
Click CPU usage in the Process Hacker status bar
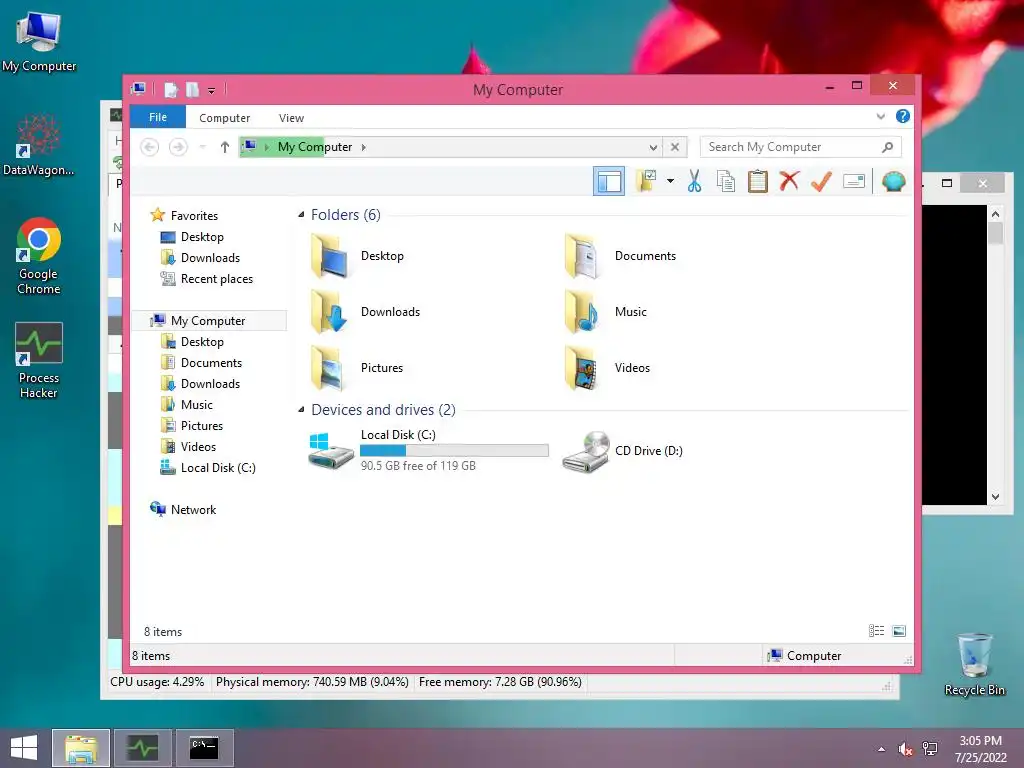(157, 682)
